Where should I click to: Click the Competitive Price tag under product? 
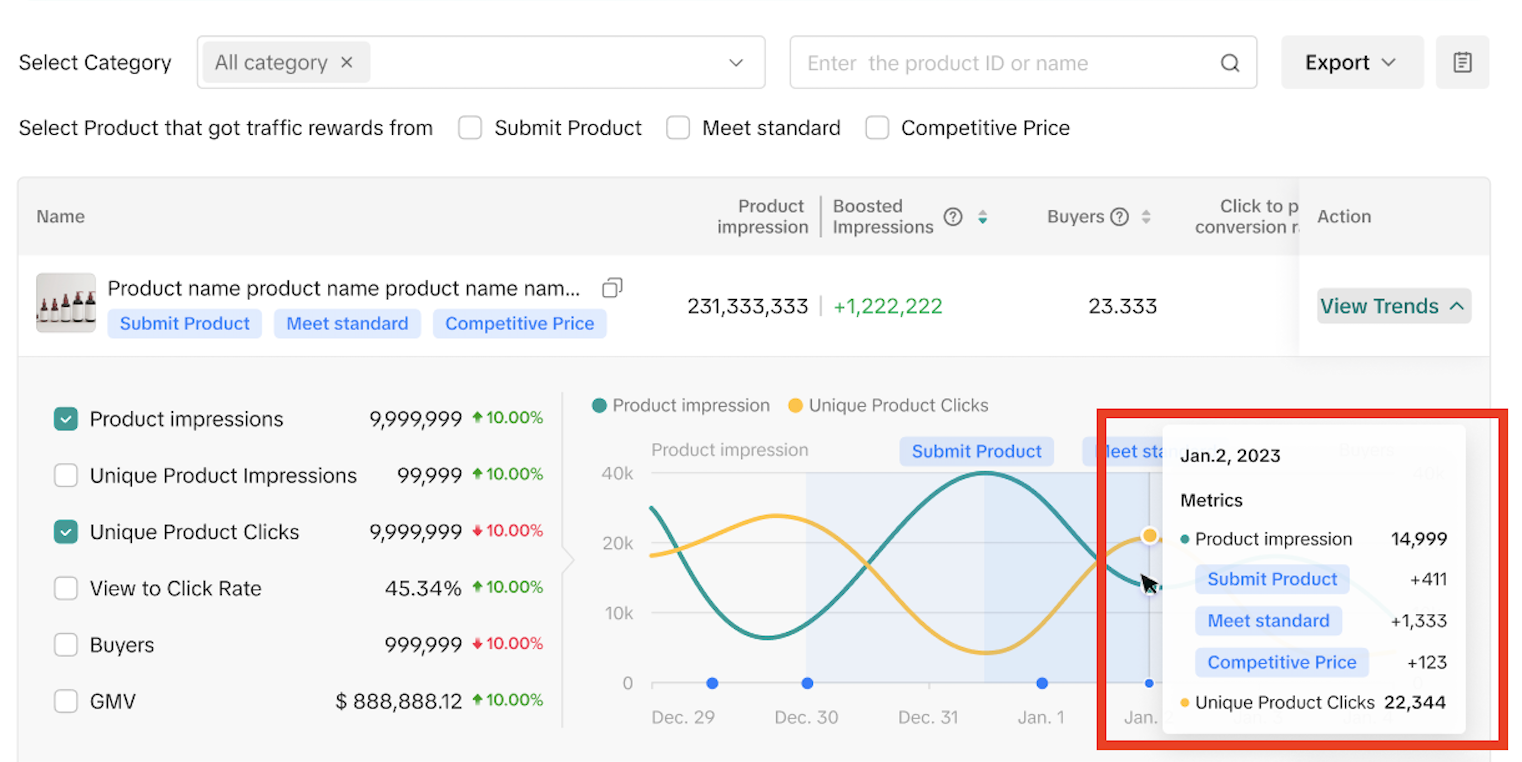519,324
